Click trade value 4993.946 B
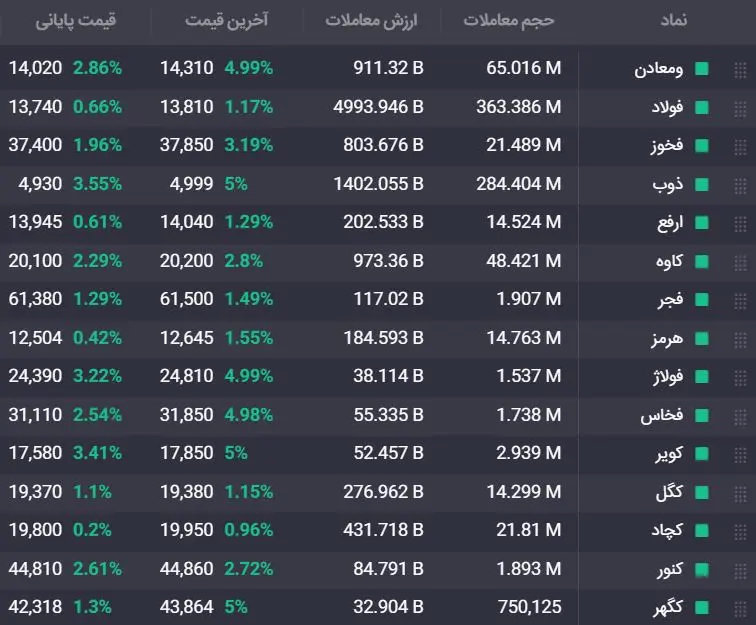Viewport: 756px width, 625px height. click(378, 107)
